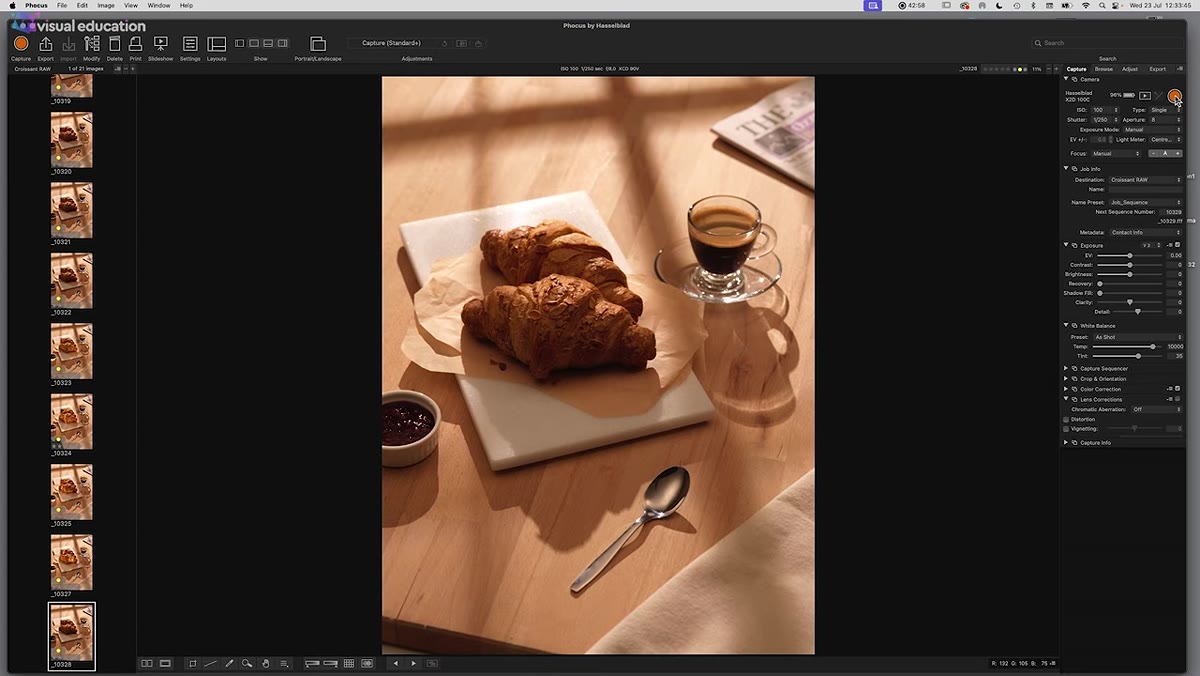Toggle the Color Correction enable checkbox
This screenshot has width=1200, height=676.
(x=1177, y=389)
